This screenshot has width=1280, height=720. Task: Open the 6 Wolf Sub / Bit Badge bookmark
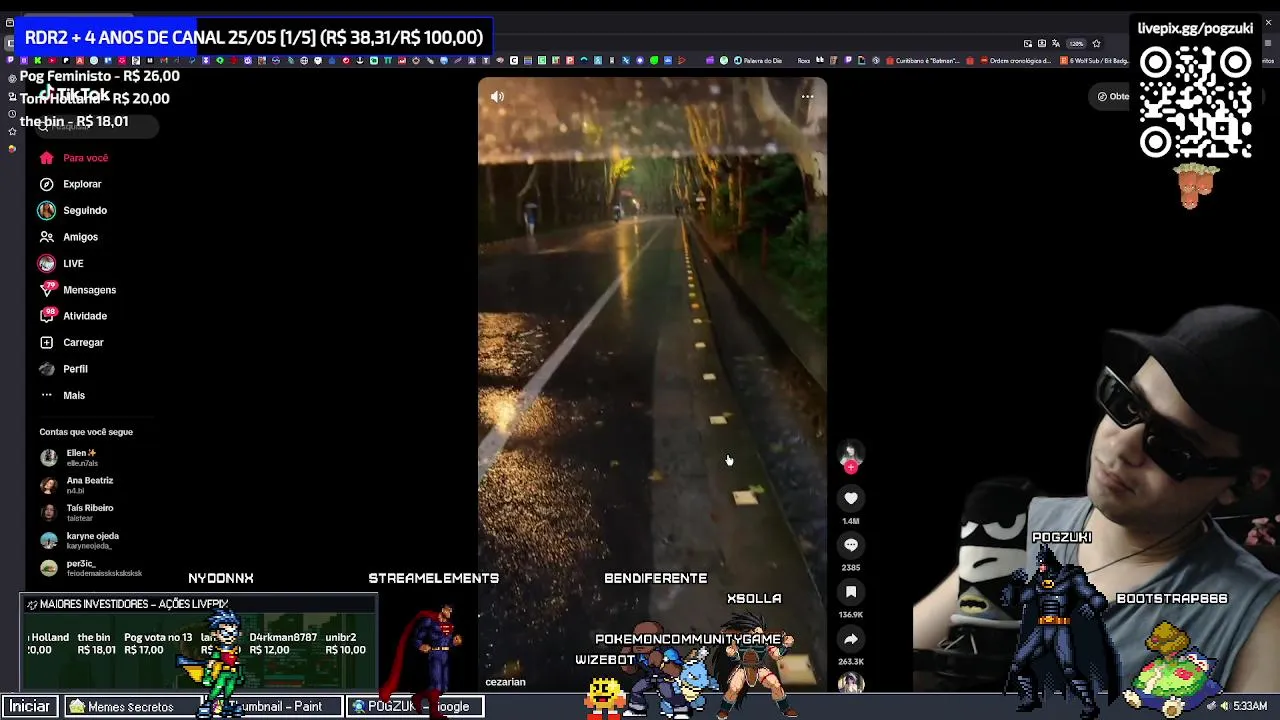point(1095,61)
